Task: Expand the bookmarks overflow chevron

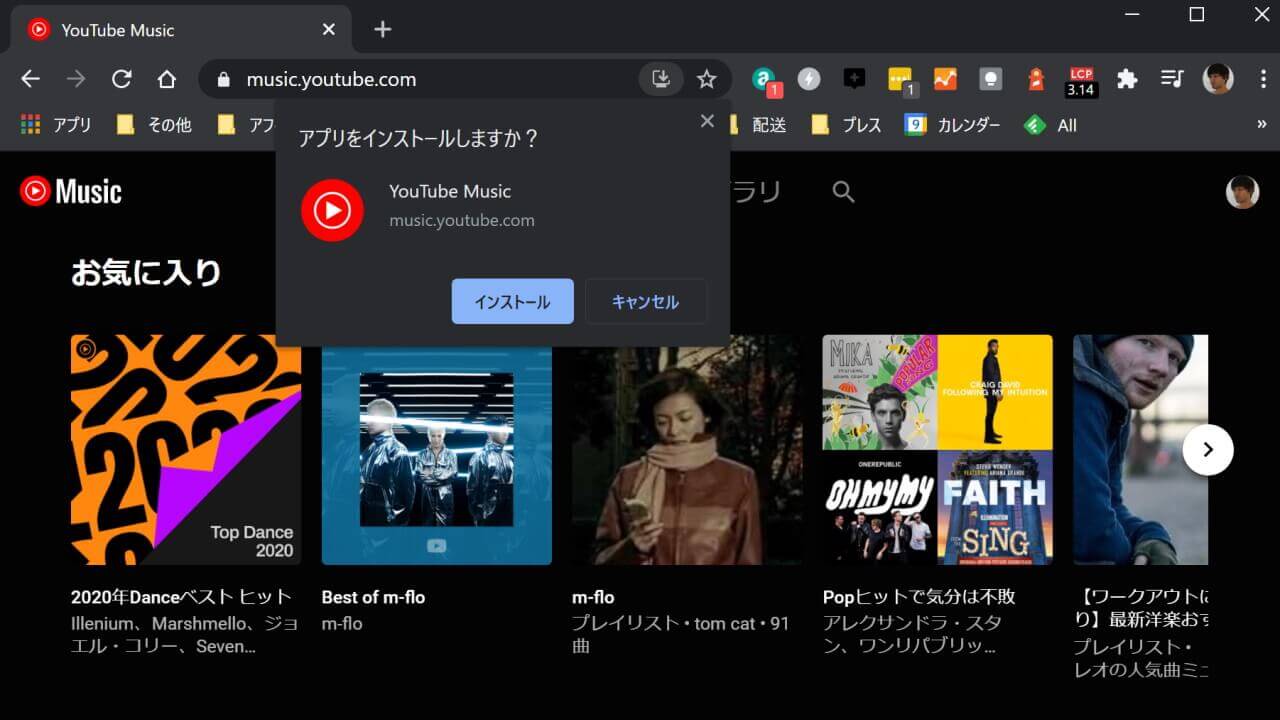Action: click(1262, 124)
